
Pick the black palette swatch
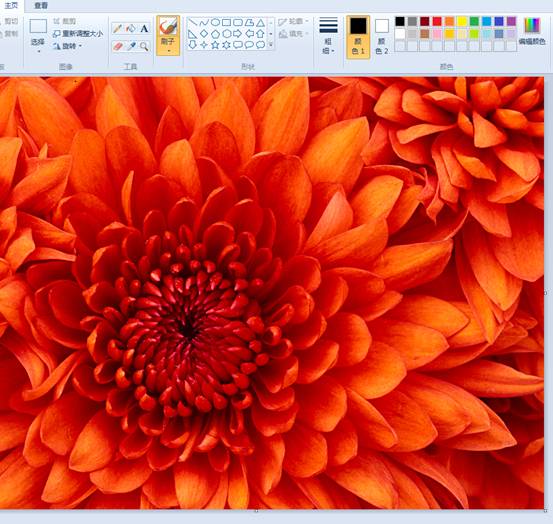tap(400, 22)
